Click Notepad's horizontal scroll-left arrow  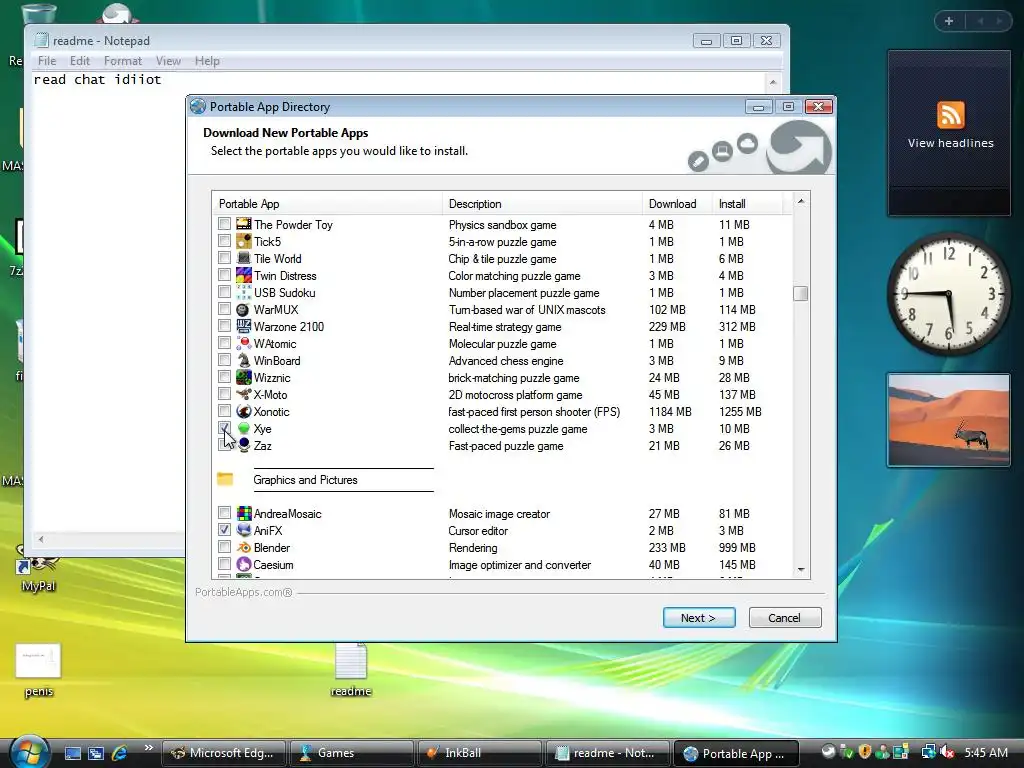(x=40, y=539)
